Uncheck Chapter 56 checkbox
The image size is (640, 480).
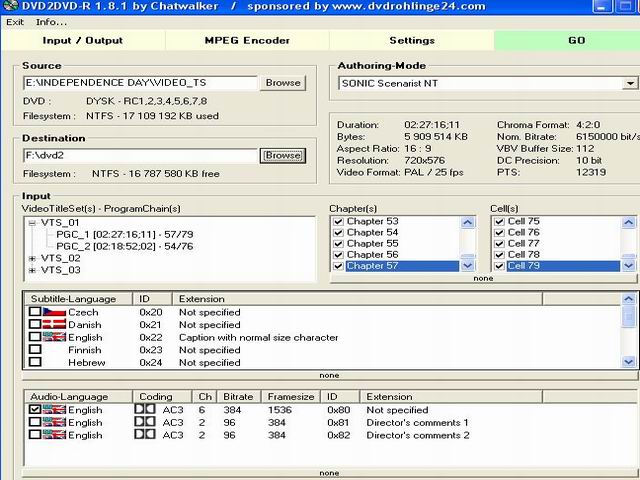click(338, 255)
